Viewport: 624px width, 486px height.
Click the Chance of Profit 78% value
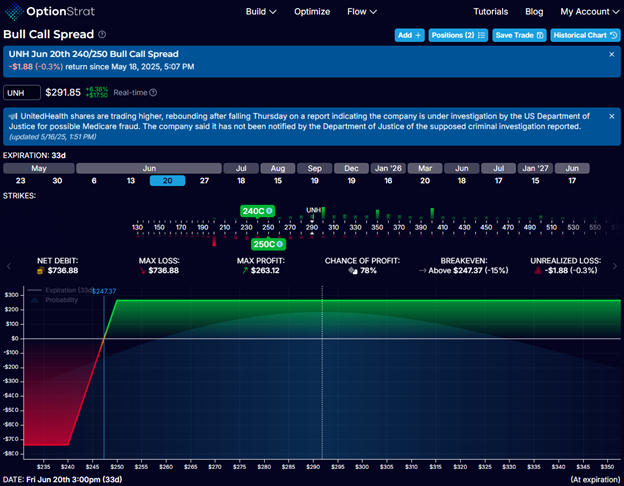tap(369, 271)
